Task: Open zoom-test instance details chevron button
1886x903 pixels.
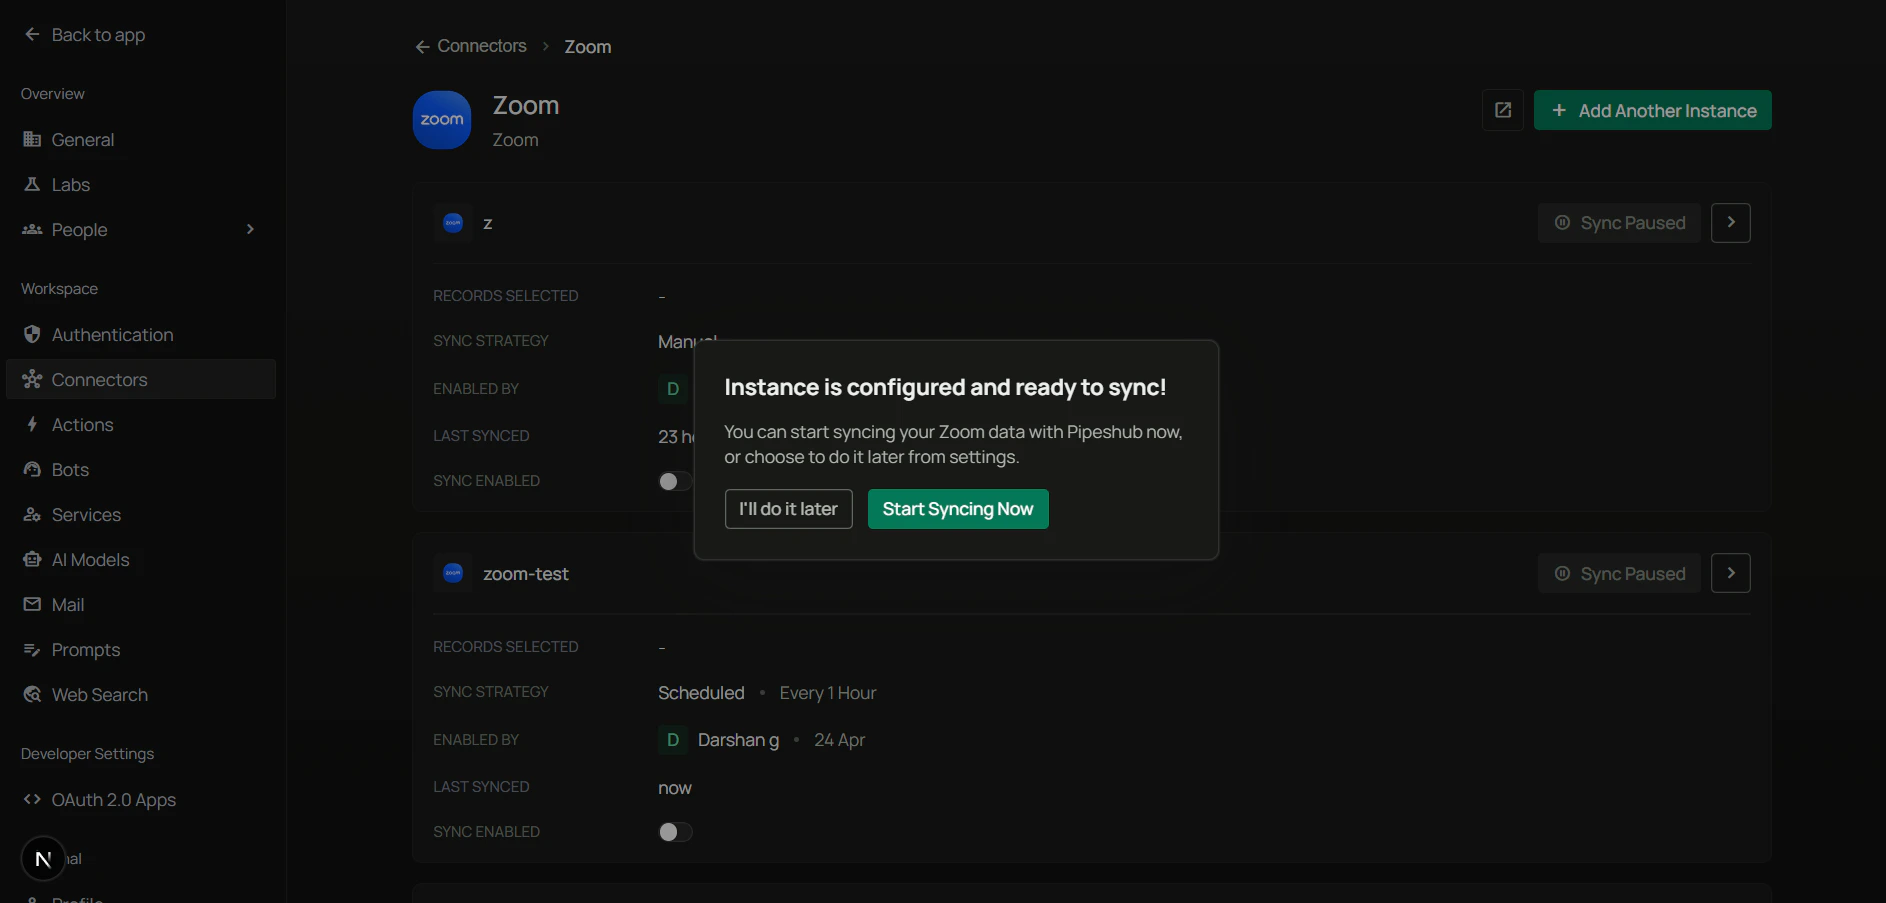Action: pyautogui.click(x=1731, y=573)
